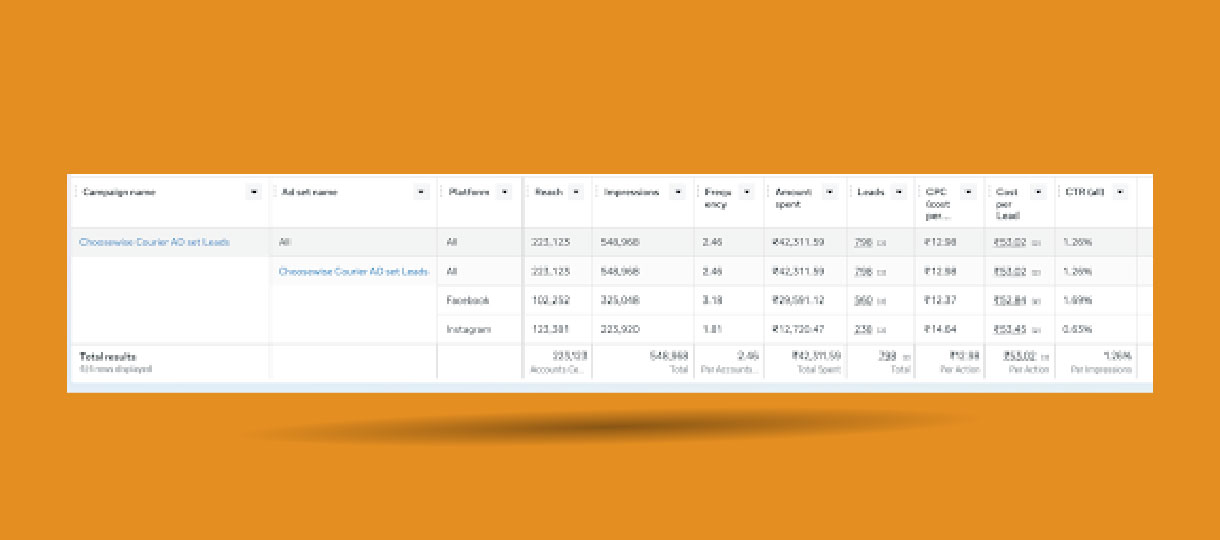Open the Choosewise Courier campaign name link
This screenshot has width=1220, height=540.
coord(154,242)
